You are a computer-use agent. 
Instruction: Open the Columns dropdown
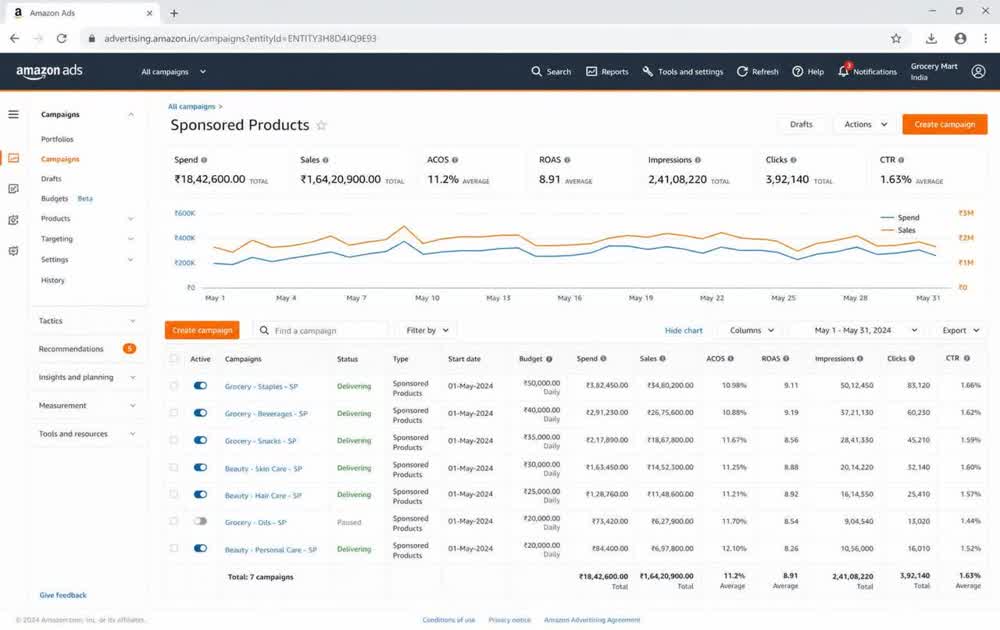pos(751,330)
